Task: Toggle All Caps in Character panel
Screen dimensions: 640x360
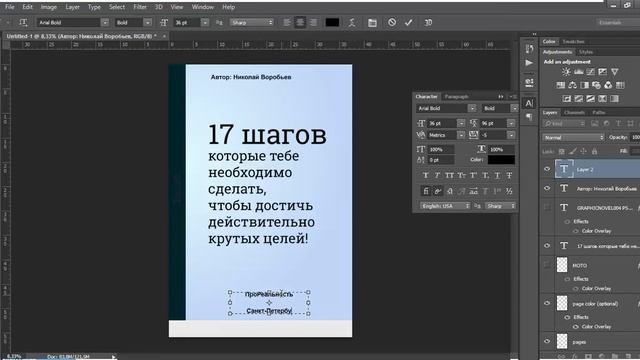Action: click(x=449, y=176)
